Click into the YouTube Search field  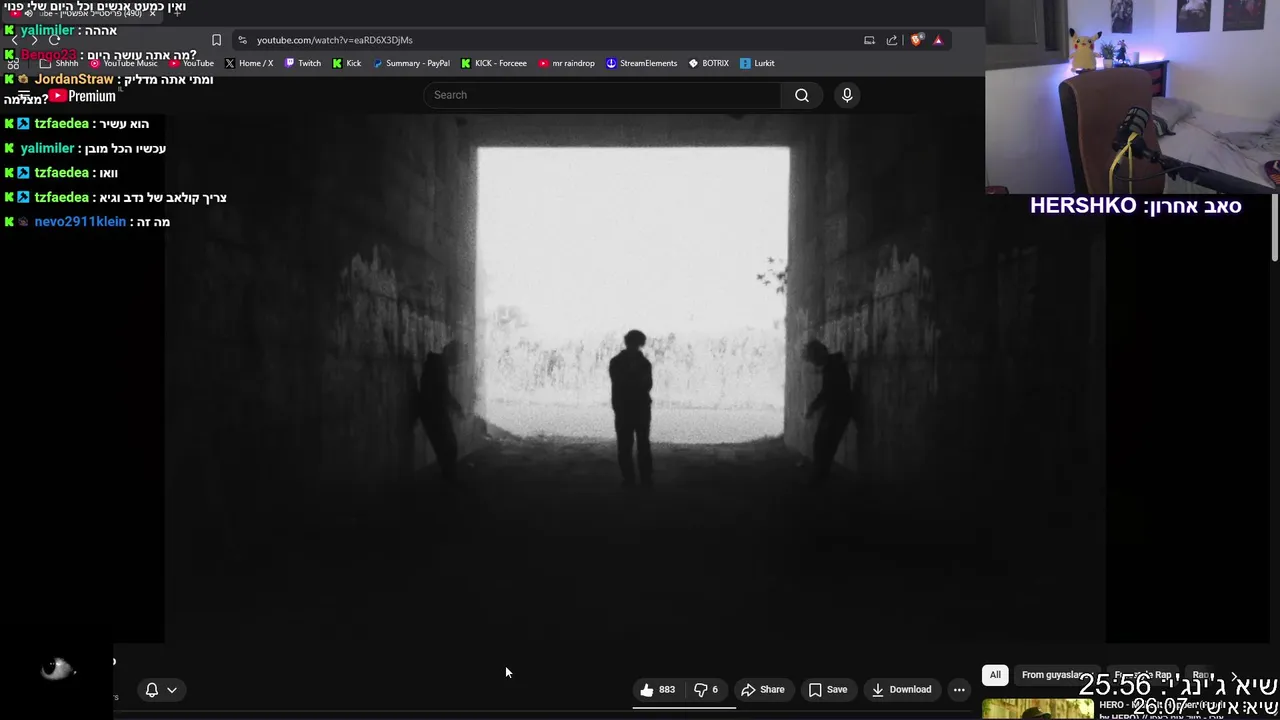coord(603,95)
